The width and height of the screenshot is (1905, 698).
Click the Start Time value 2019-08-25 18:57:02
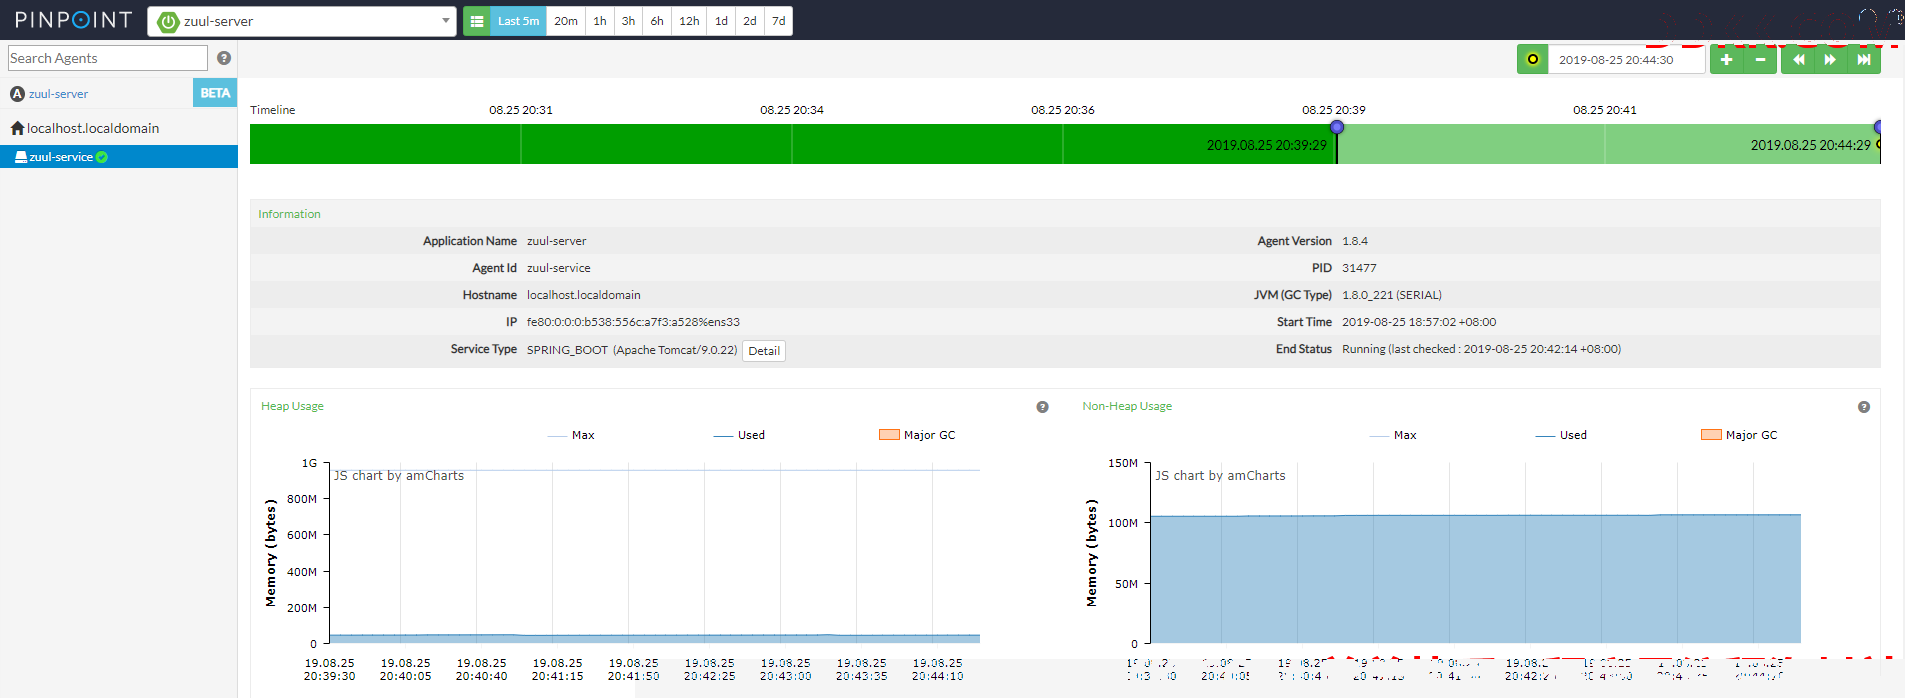click(x=1419, y=322)
